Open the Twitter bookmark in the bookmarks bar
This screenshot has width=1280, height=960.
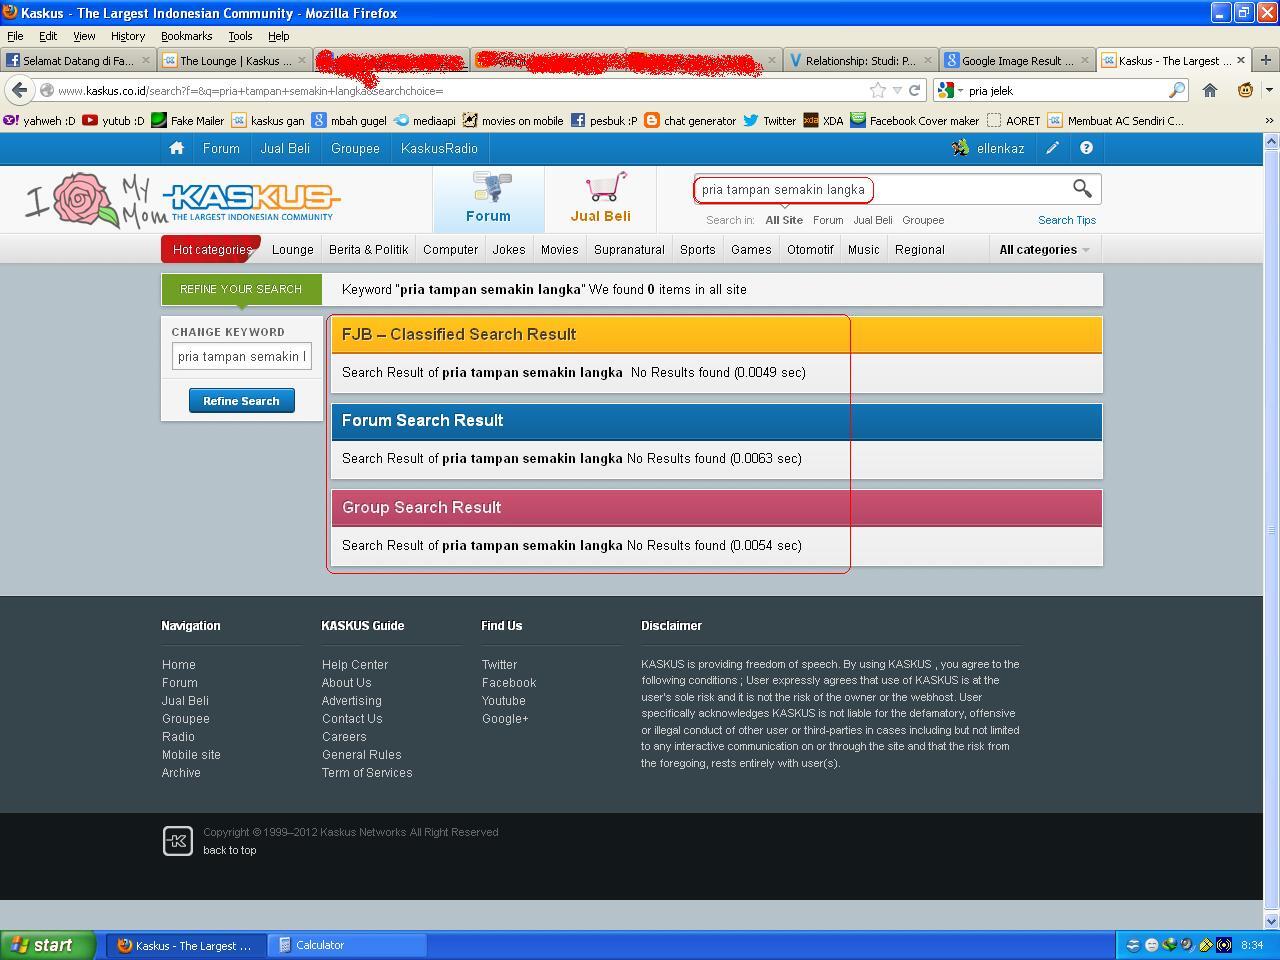pyautogui.click(x=769, y=120)
